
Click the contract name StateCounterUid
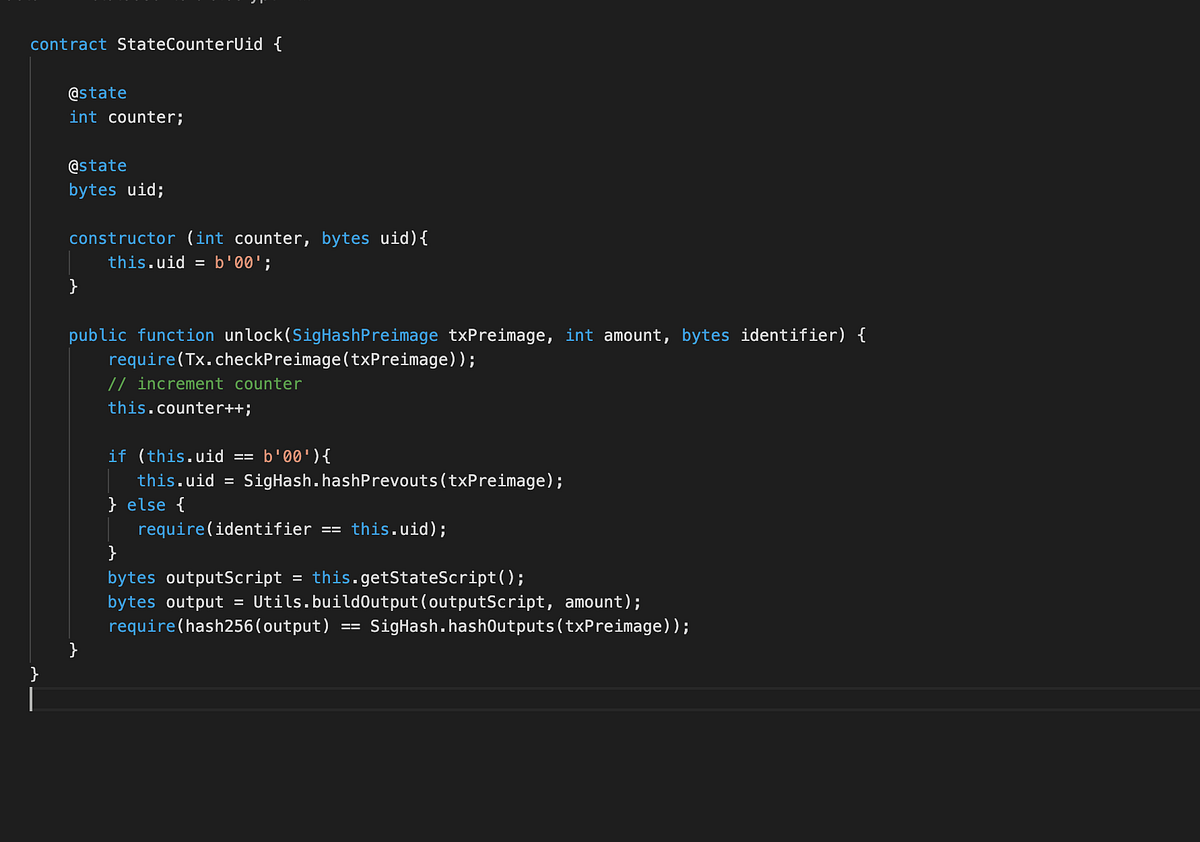190,44
